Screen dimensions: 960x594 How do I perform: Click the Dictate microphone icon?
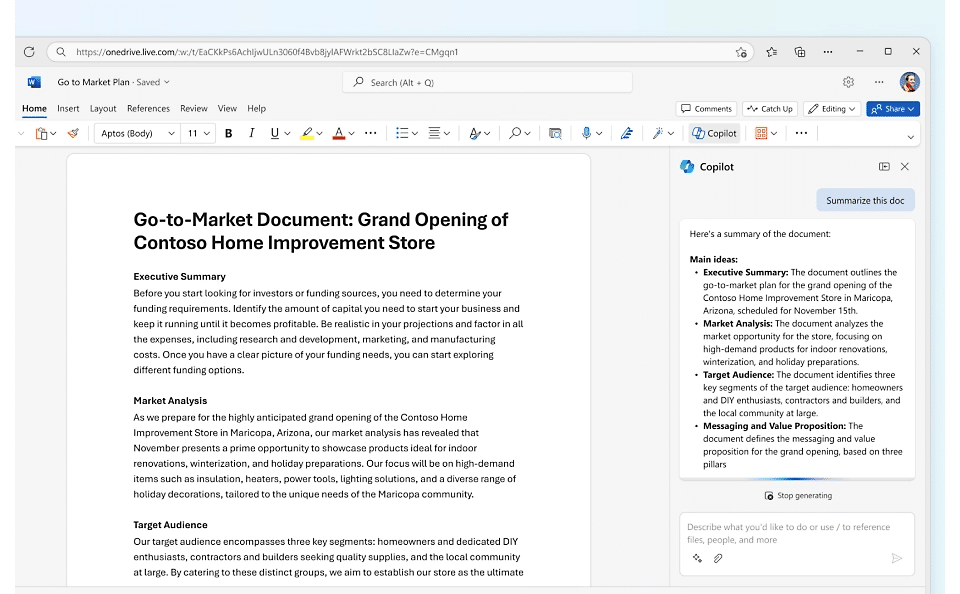click(587, 133)
